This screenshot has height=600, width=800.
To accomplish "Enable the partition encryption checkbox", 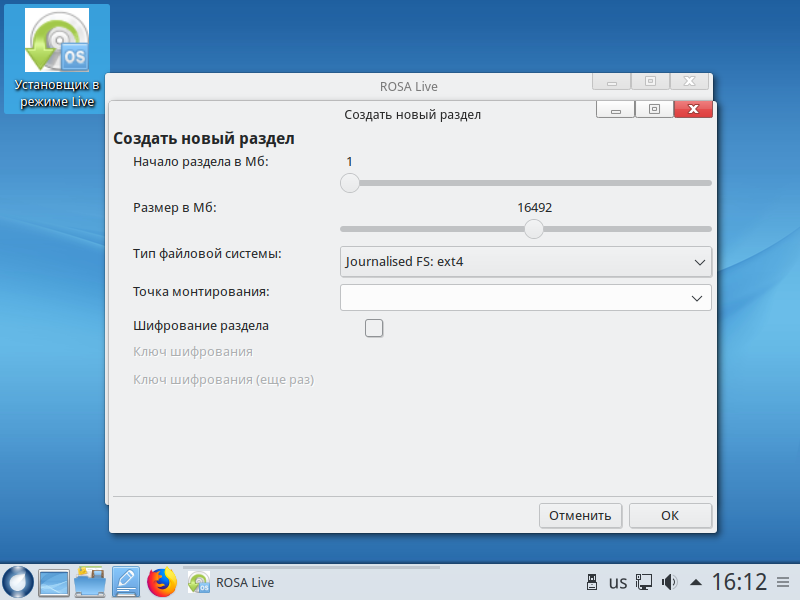I will point(374,327).
